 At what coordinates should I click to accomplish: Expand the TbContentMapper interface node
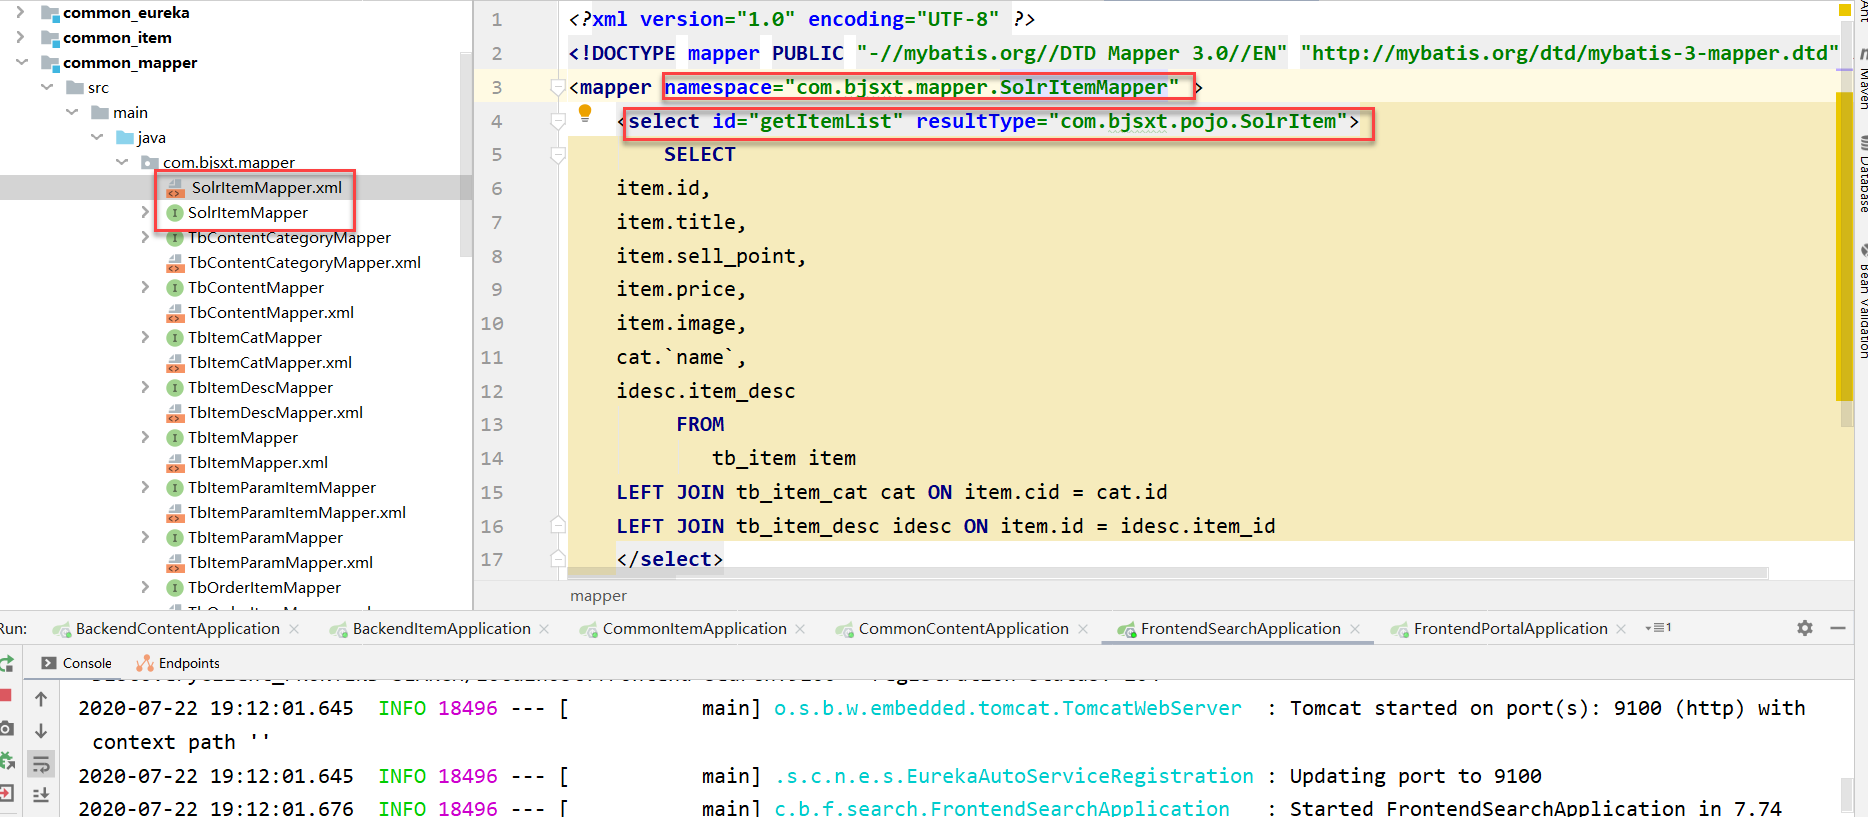point(145,287)
